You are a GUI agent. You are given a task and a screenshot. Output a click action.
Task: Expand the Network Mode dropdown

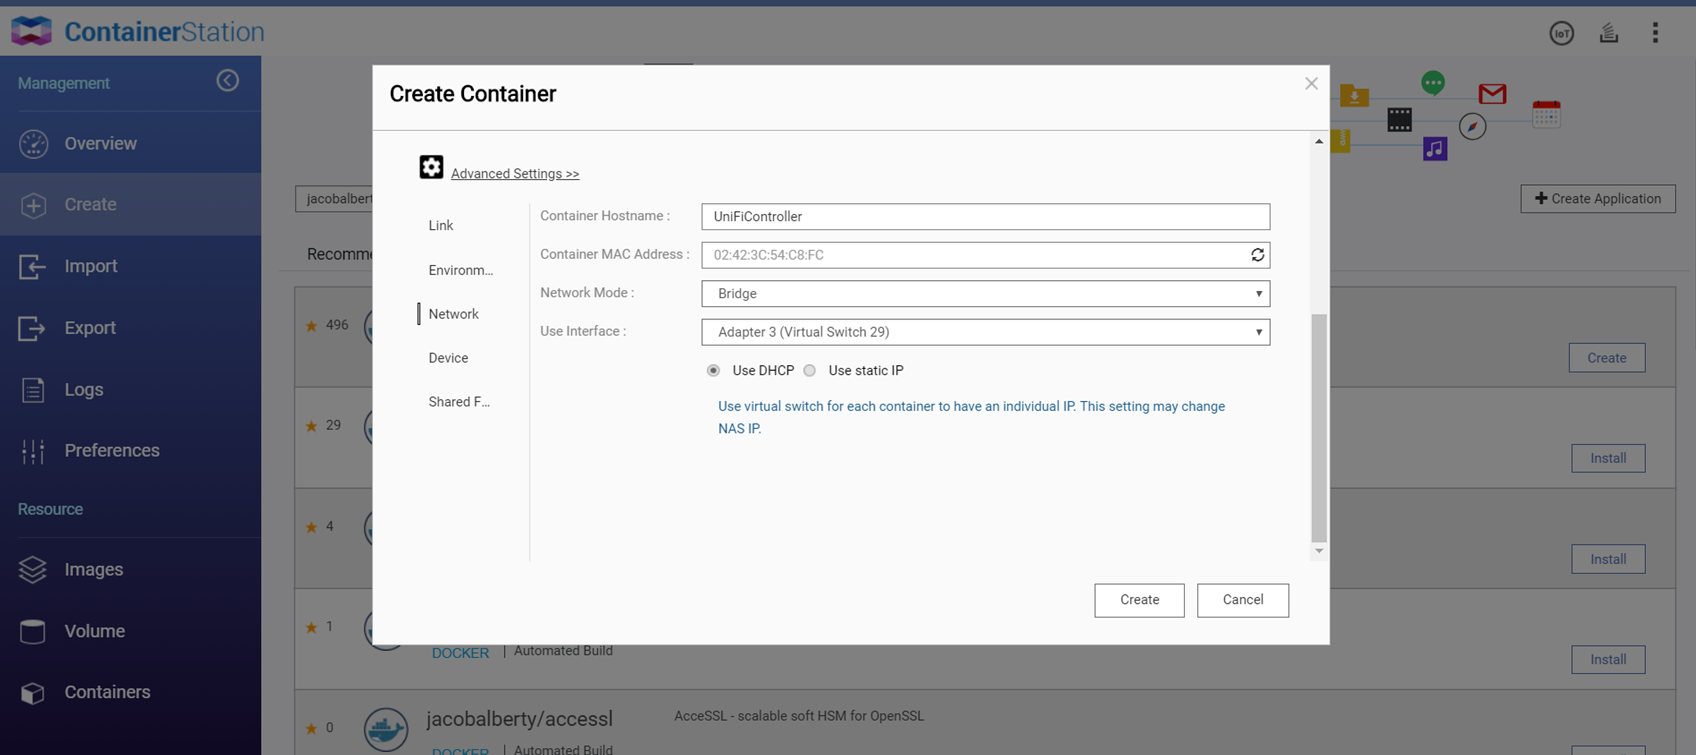pos(985,294)
